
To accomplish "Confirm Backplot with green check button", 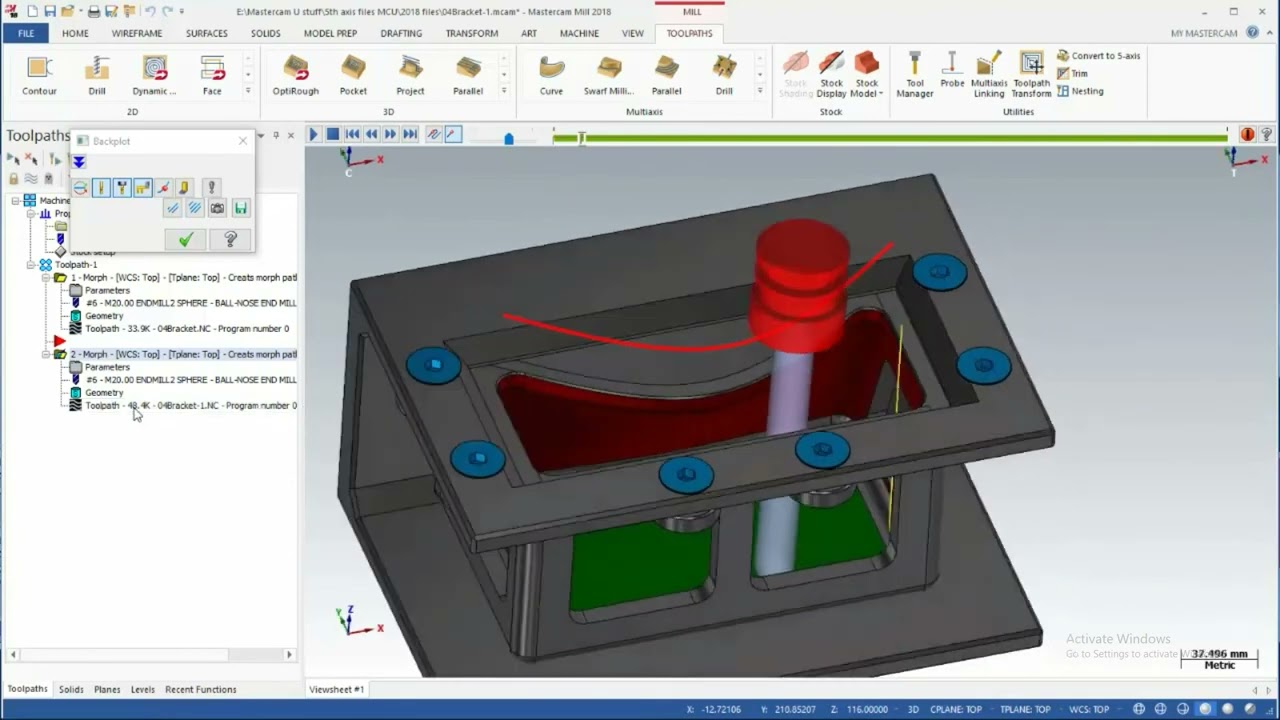I will pos(185,239).
